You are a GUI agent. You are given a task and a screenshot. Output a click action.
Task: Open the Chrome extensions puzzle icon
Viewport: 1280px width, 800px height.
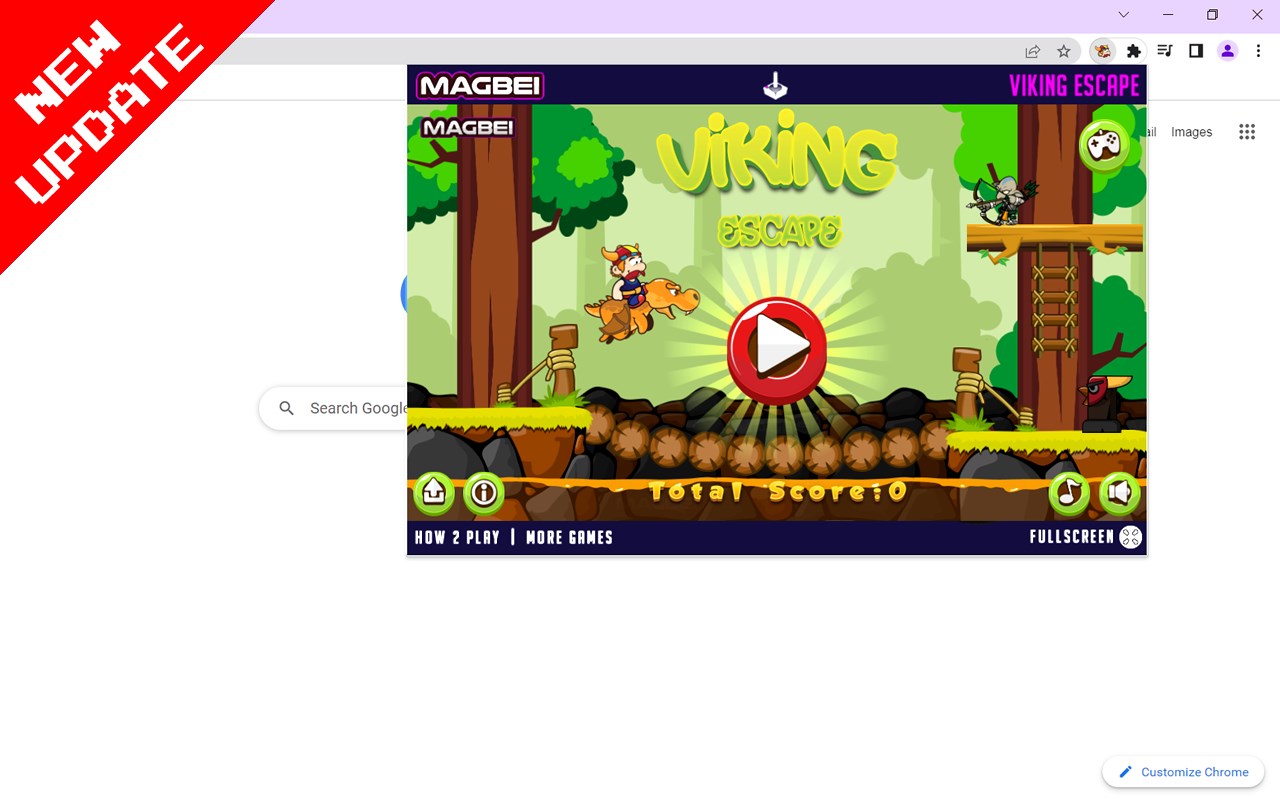(1133, 51)
